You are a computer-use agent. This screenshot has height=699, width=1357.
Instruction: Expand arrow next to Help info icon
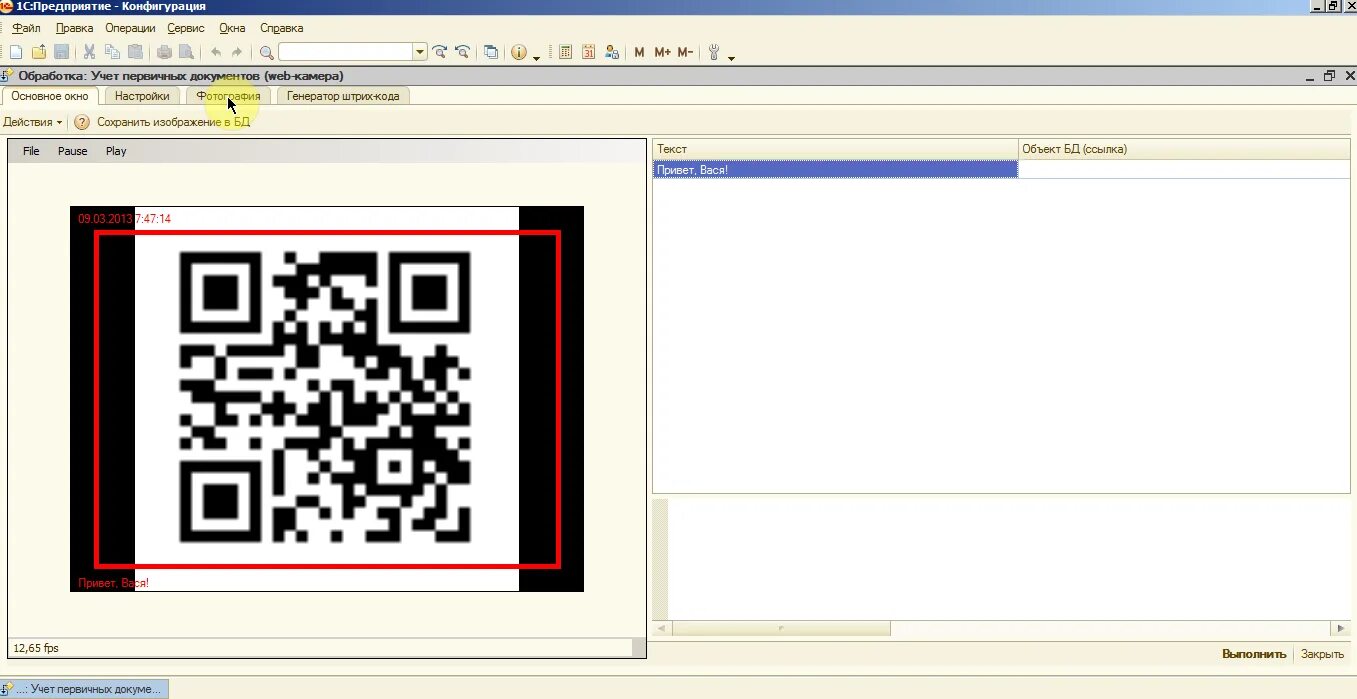pyautogui.click(x=536, y=56)
